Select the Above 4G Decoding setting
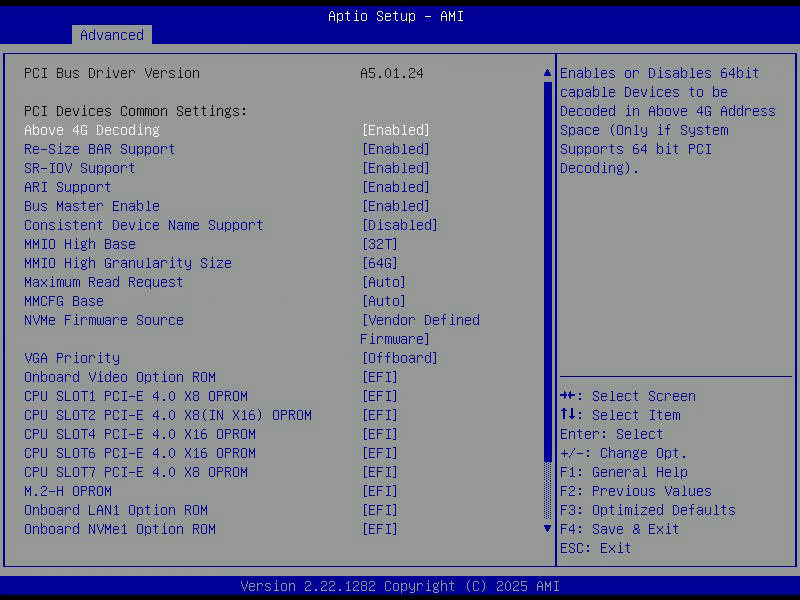 [92, 130]
